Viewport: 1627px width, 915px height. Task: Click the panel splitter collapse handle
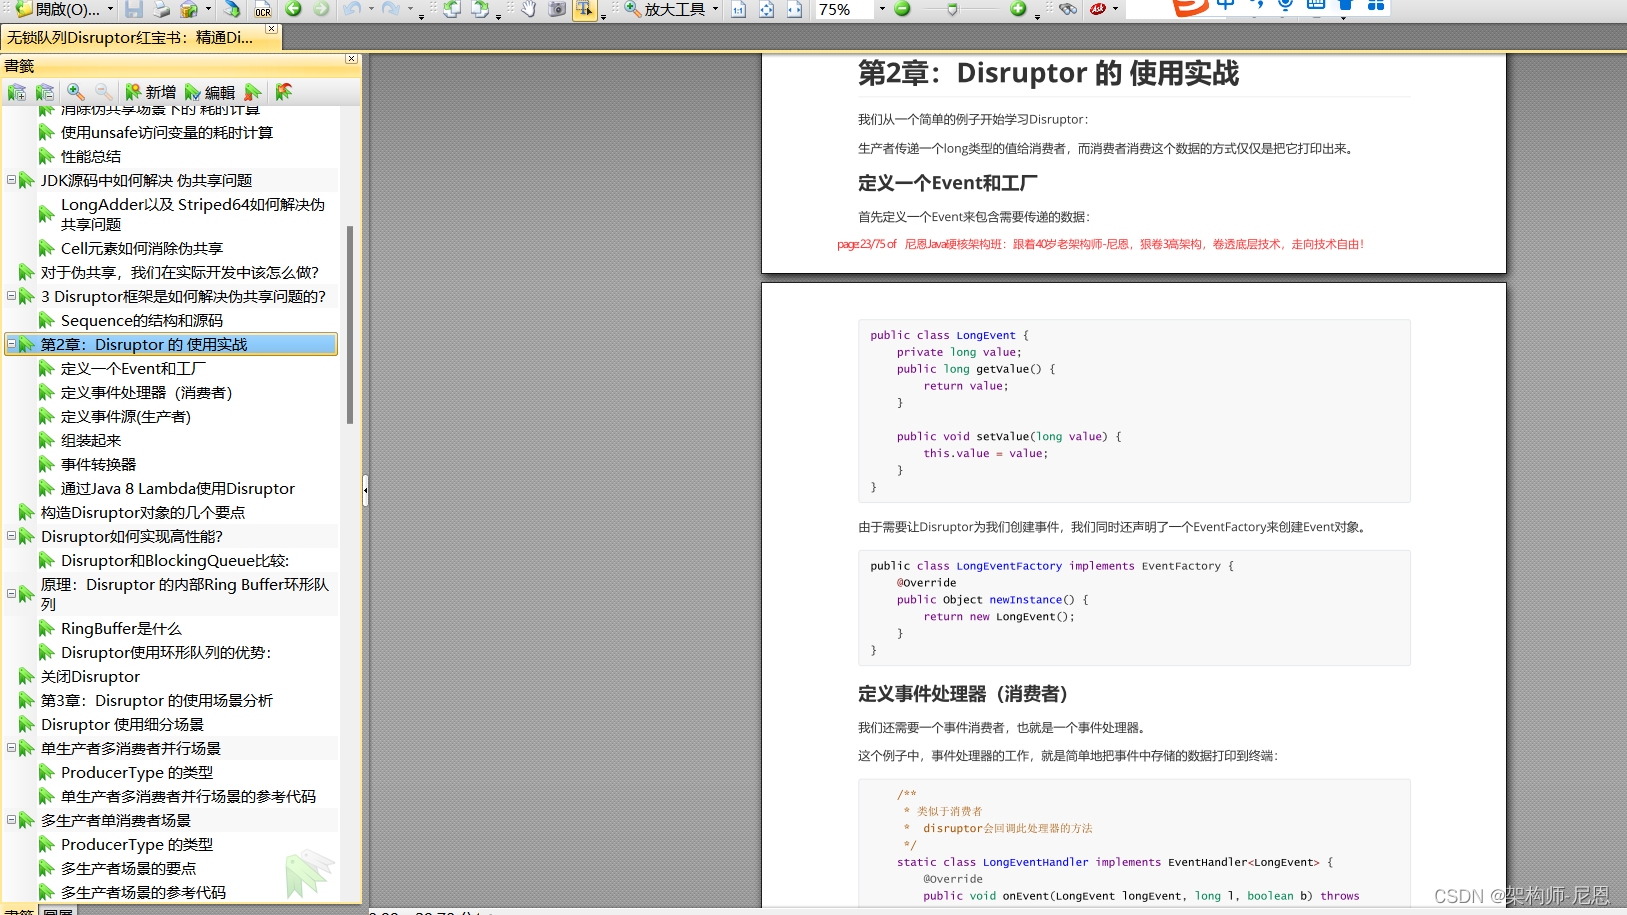365,490
